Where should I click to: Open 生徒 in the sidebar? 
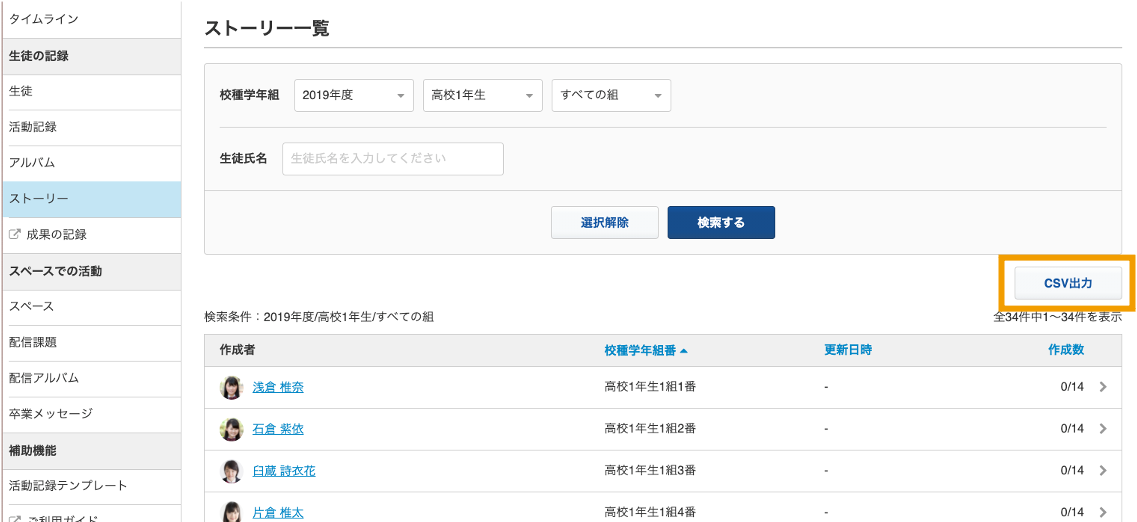coord(92,92)
